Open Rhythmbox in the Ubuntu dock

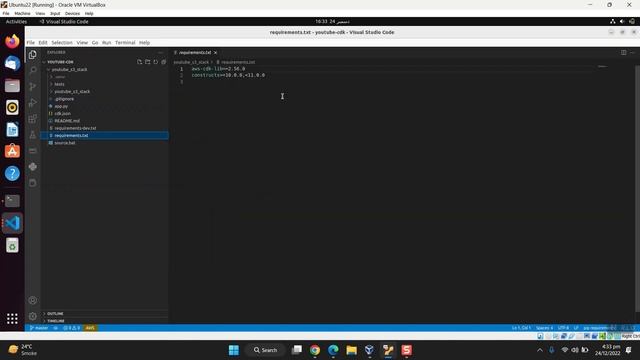[12, 107]
